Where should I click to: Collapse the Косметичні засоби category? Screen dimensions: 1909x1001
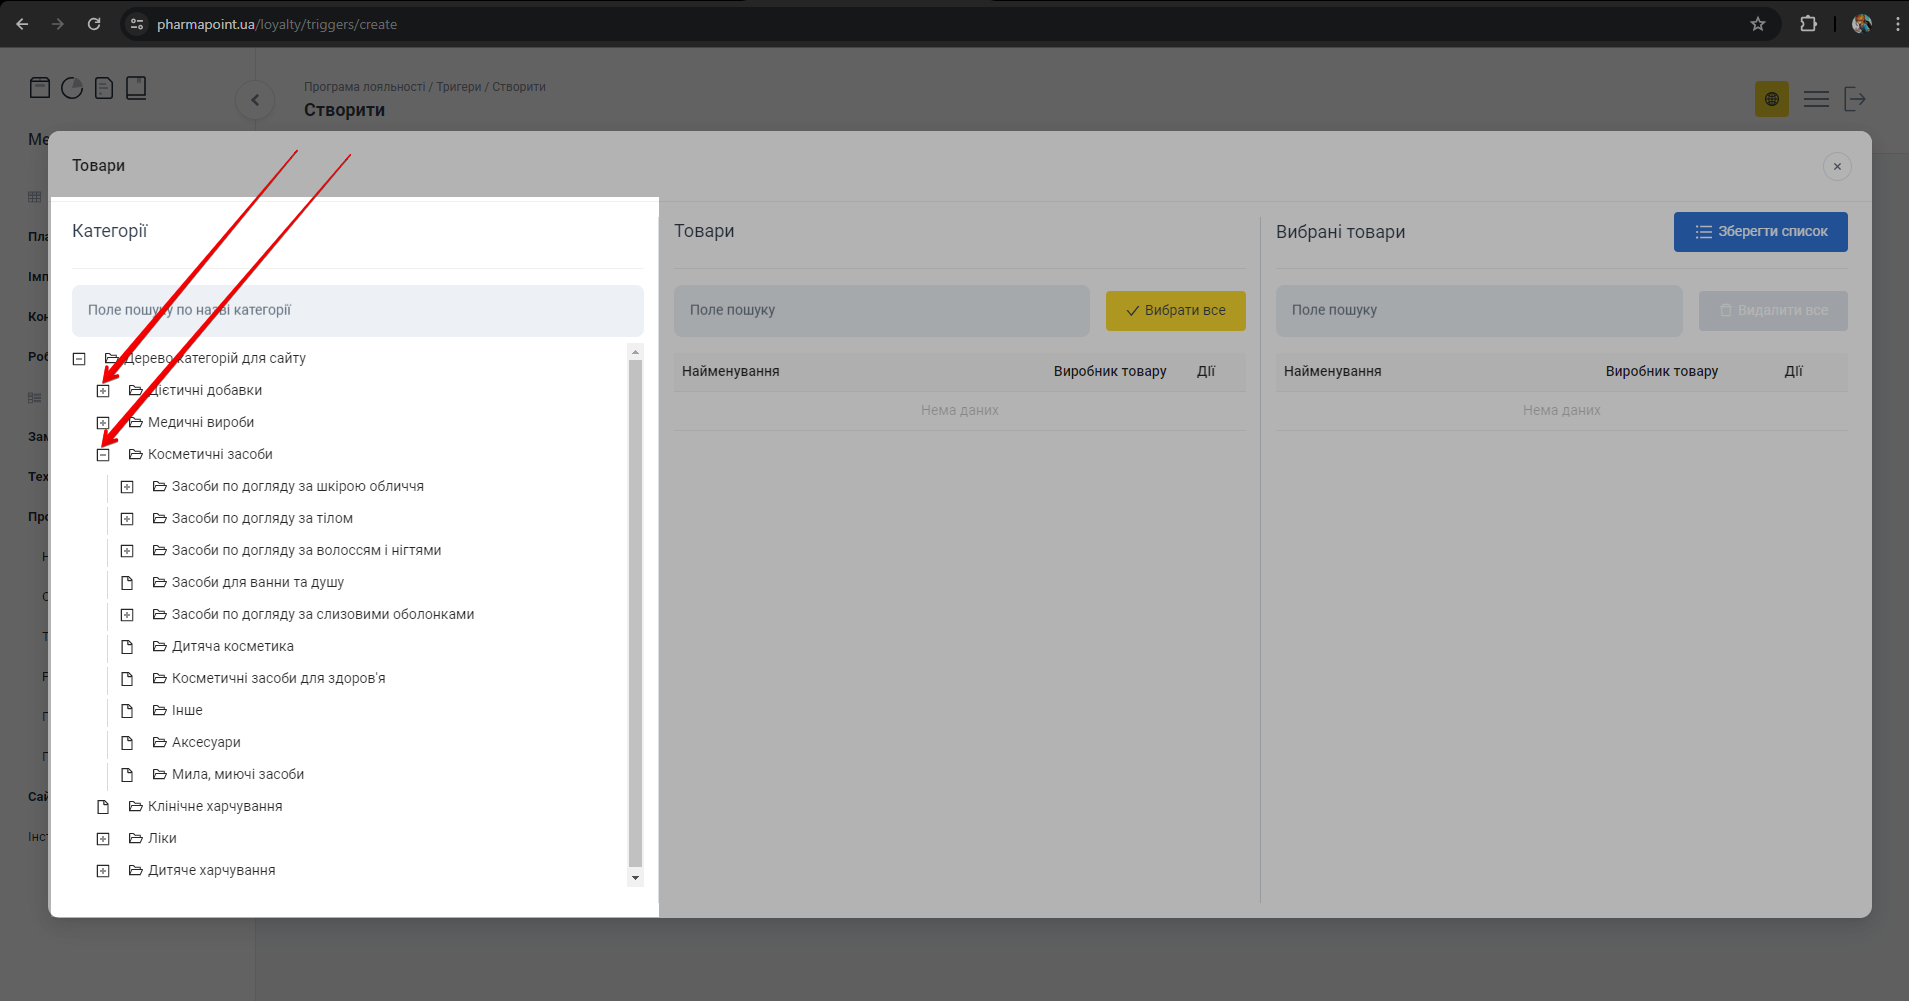coord(103,455)
